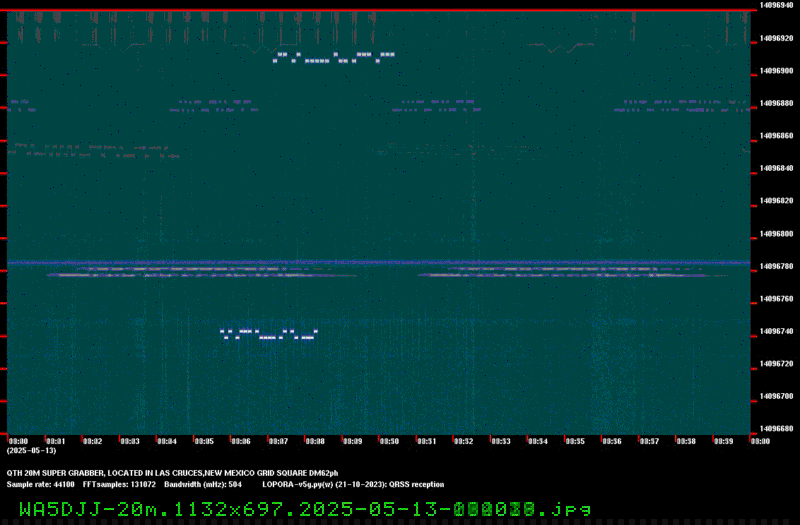This screenshot has width=800, height=525.
Task: Click the 14096840 frequency label
Action: tap(777, 168)
